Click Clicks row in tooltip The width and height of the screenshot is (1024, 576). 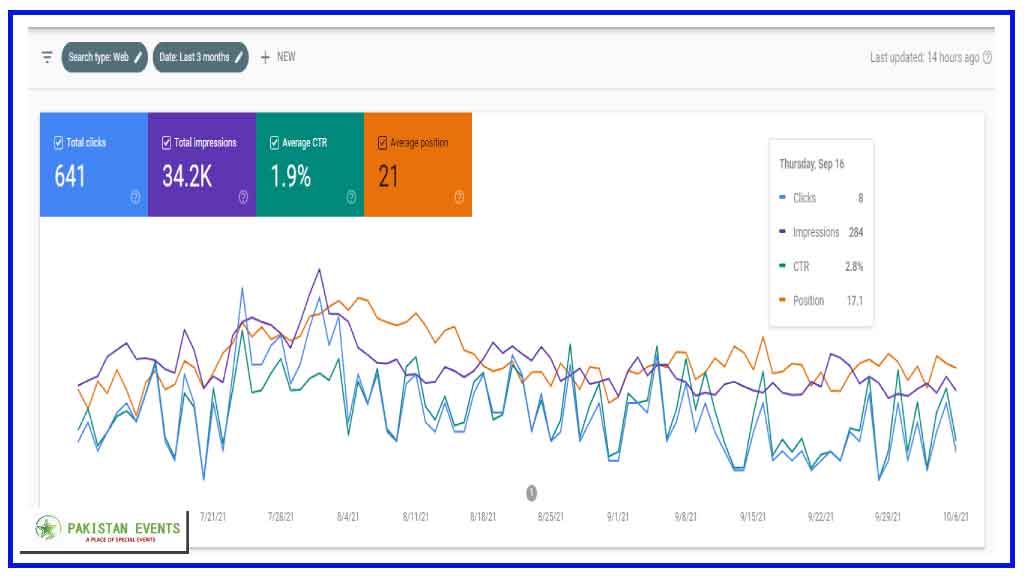pos(821,198)
